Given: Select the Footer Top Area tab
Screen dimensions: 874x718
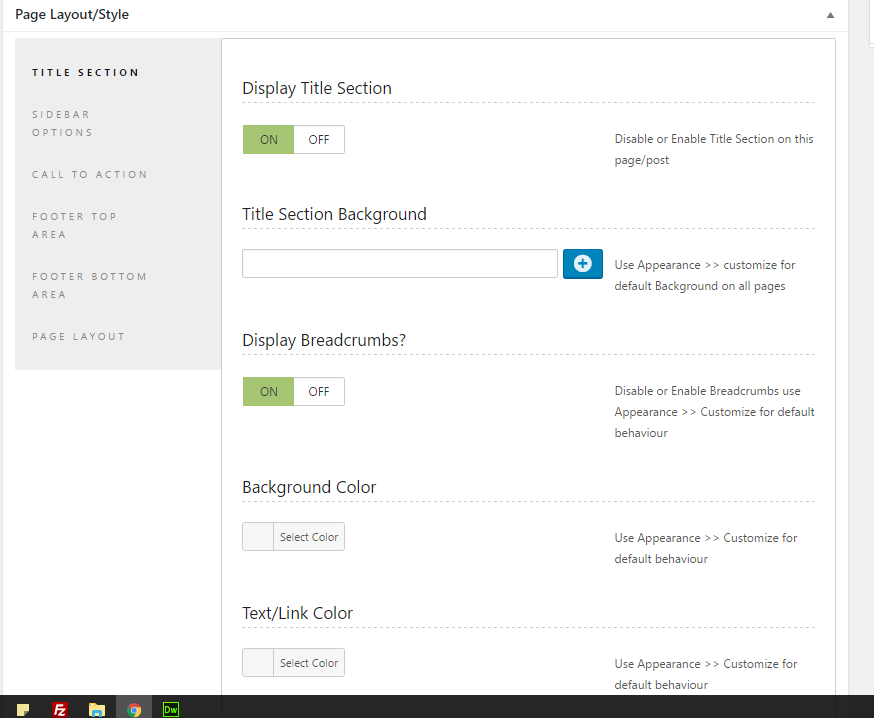Looking at the screenshot, I should [74, 225].
